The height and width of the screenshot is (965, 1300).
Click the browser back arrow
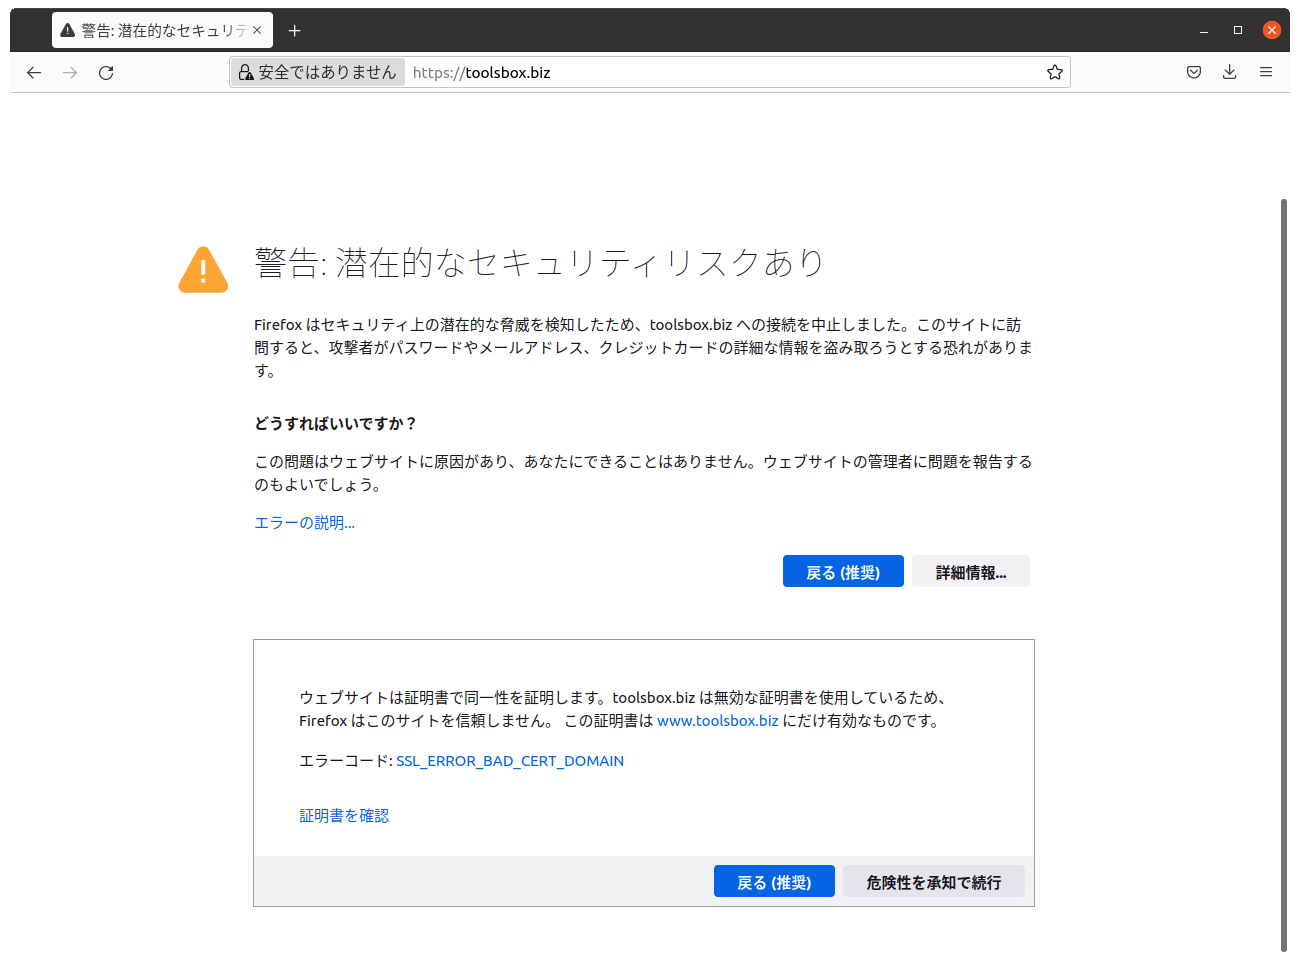[34, 72]
